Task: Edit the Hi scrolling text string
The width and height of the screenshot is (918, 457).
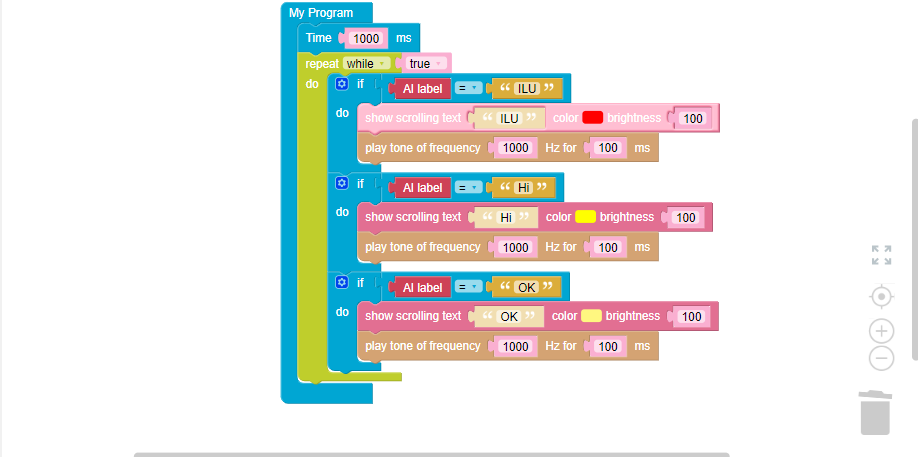Action: coord(506,217)
